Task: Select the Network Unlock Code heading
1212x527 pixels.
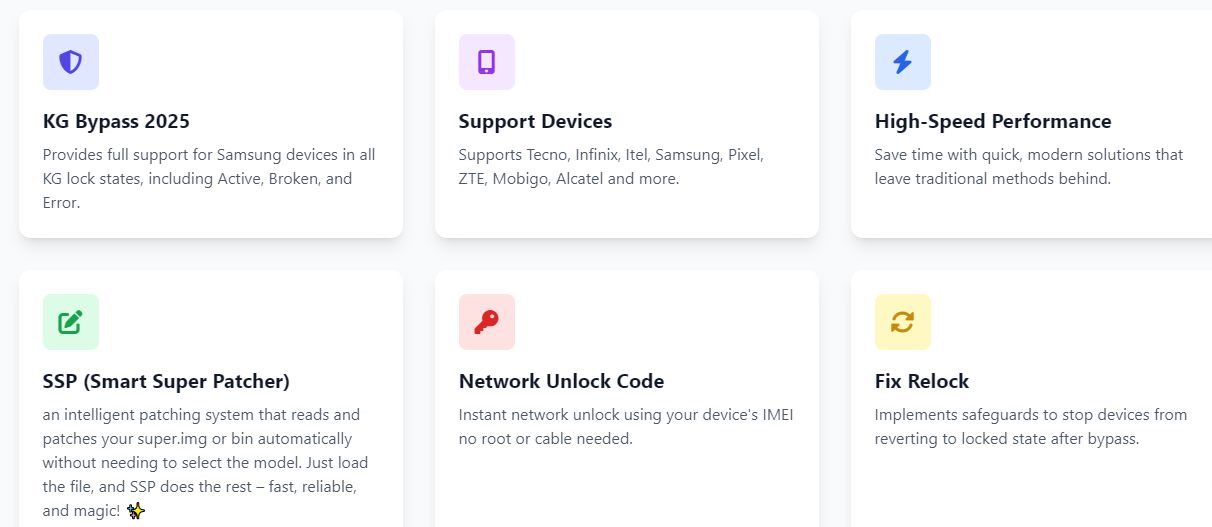Action: [x=561, y=382]
